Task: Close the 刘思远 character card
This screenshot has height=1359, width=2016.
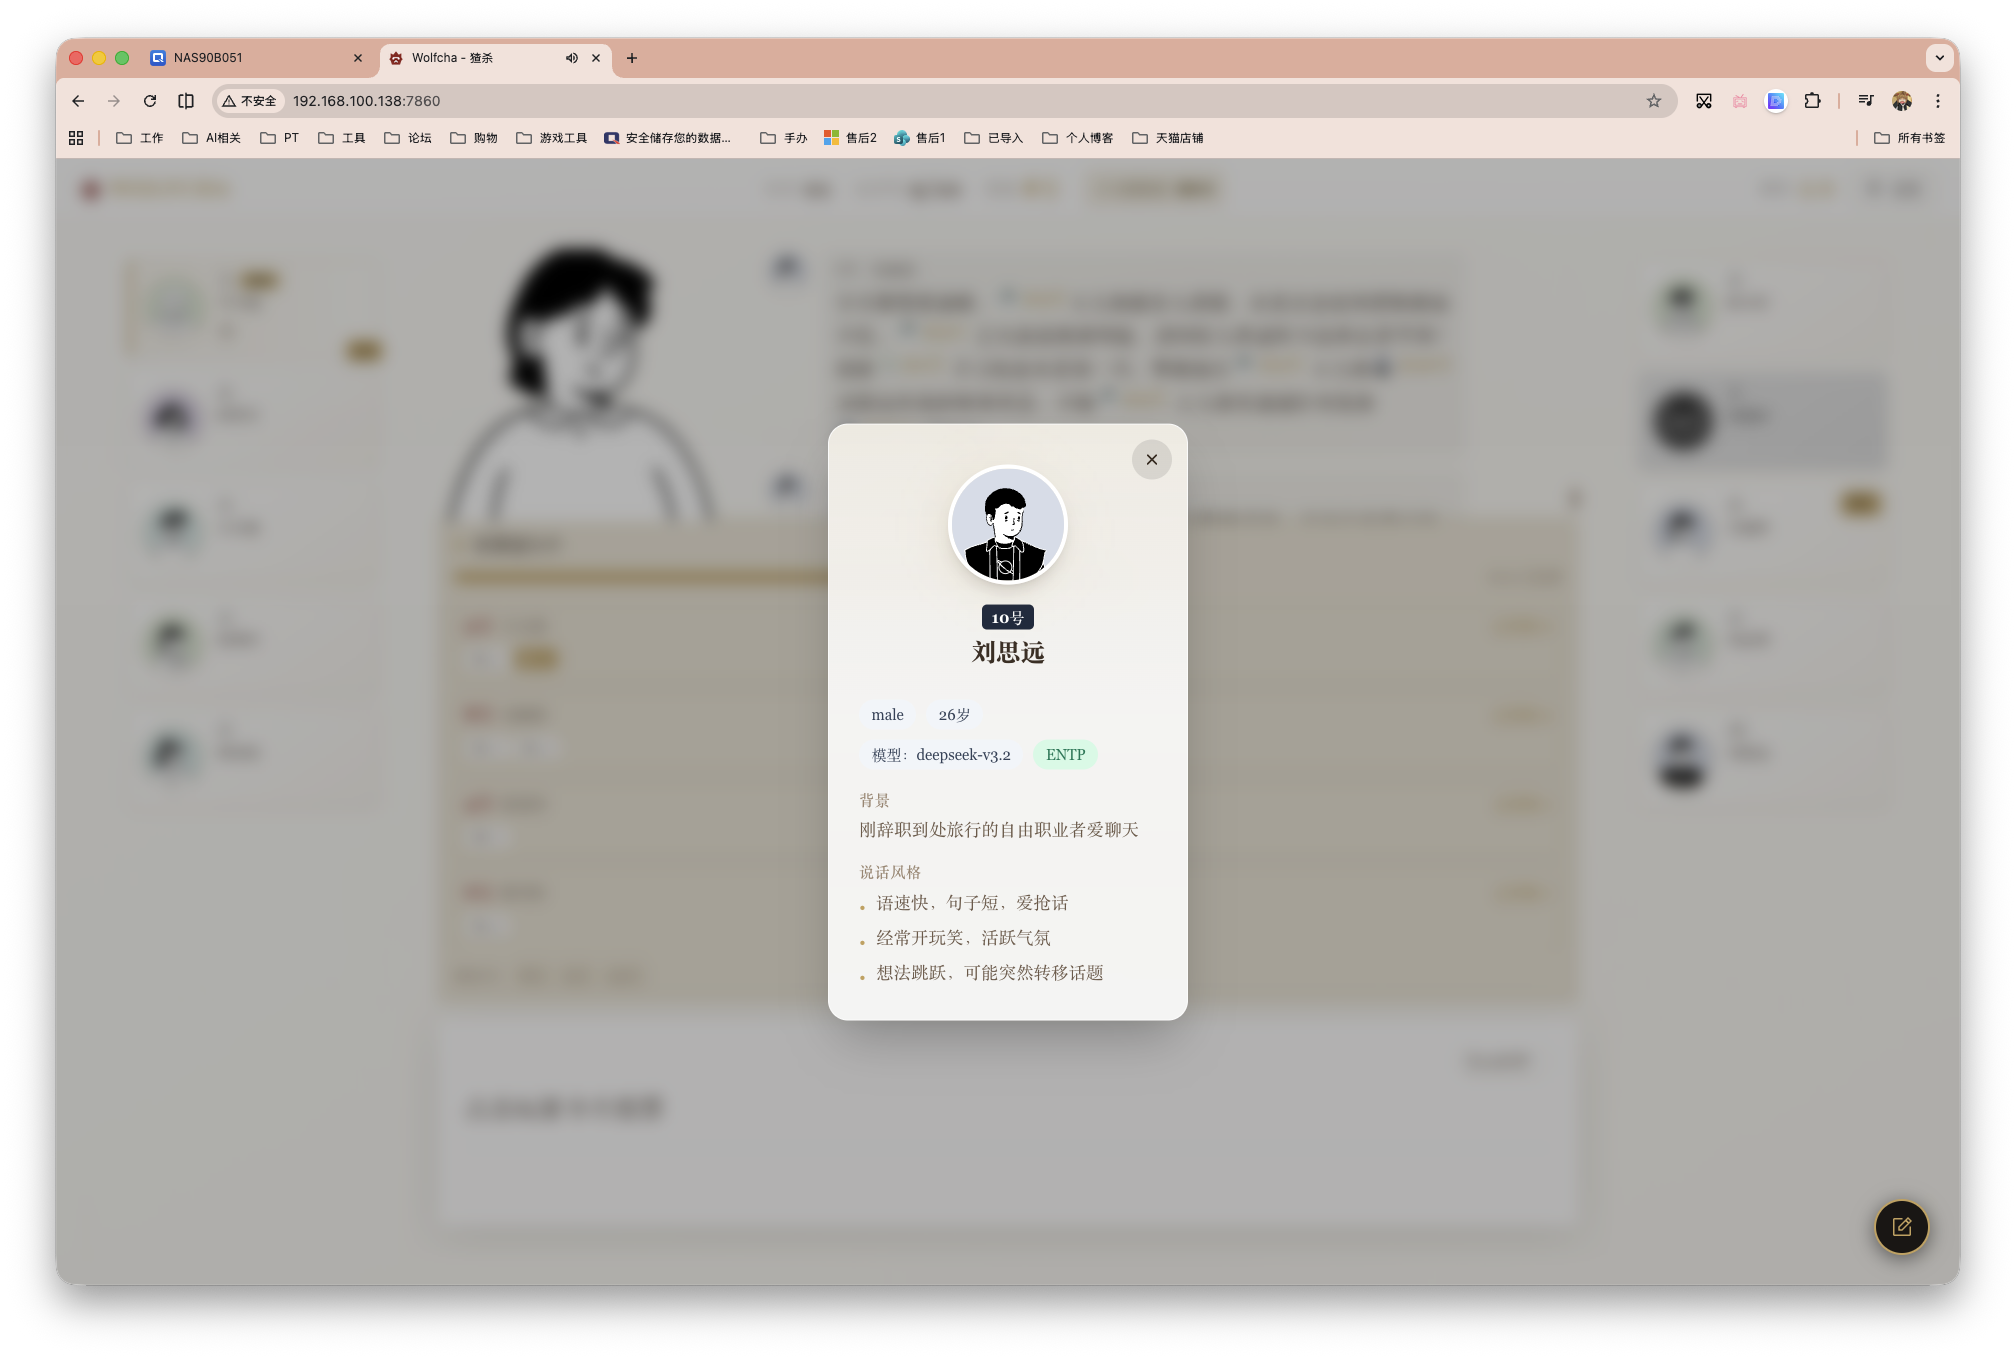Action: point(1151,459)
